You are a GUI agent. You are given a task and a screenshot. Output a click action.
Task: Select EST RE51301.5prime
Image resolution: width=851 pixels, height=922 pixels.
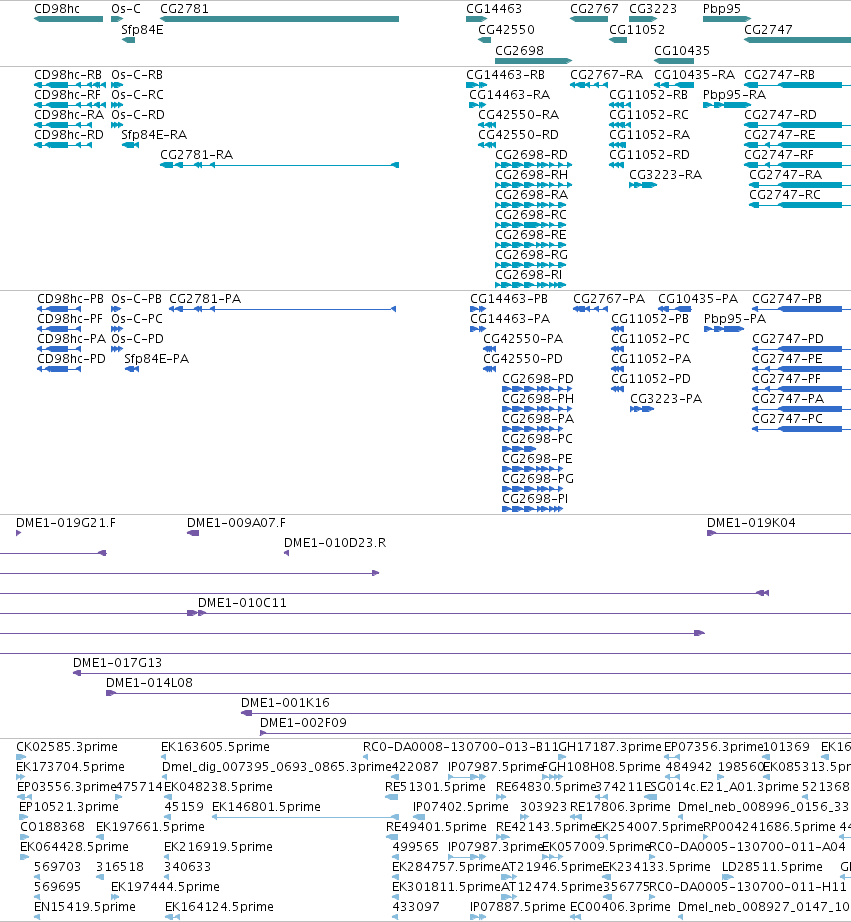click(x=435, y=787)
